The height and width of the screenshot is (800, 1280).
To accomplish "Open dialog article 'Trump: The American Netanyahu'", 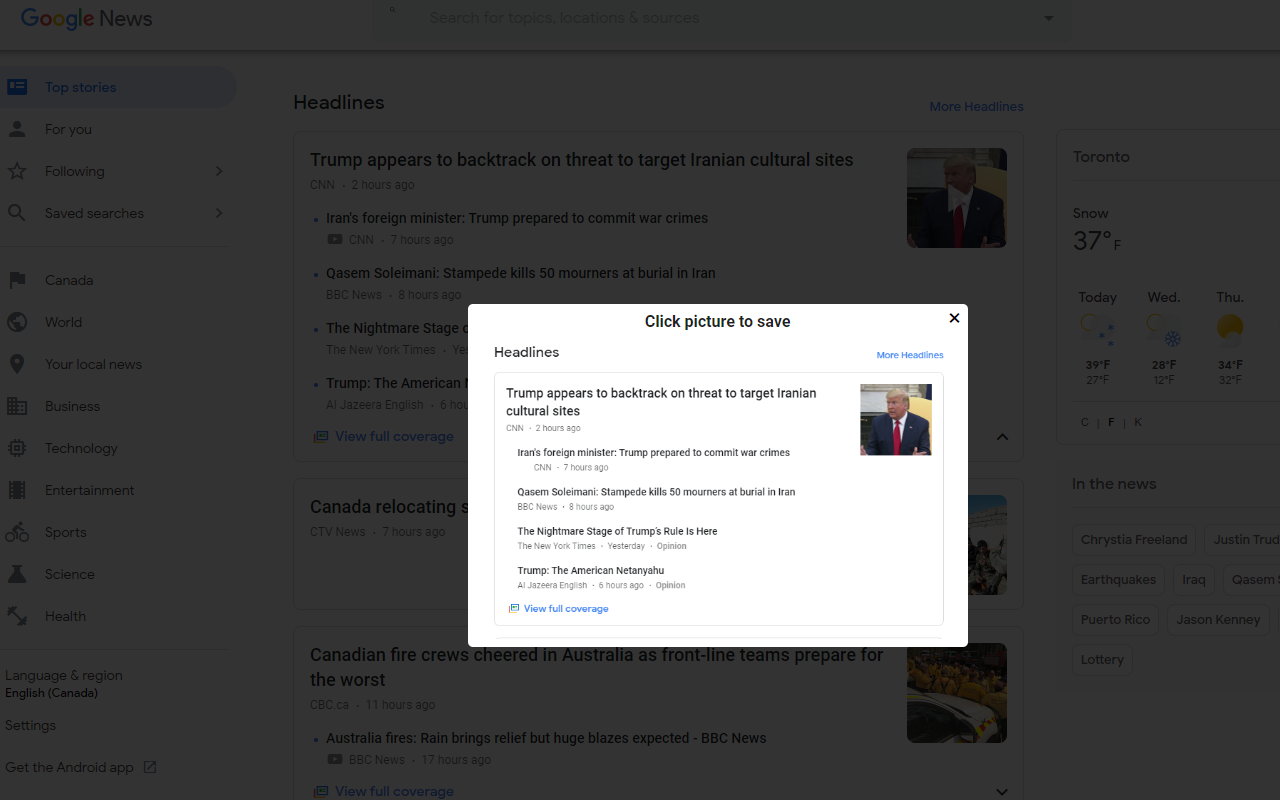I will [x=590, y=570].
